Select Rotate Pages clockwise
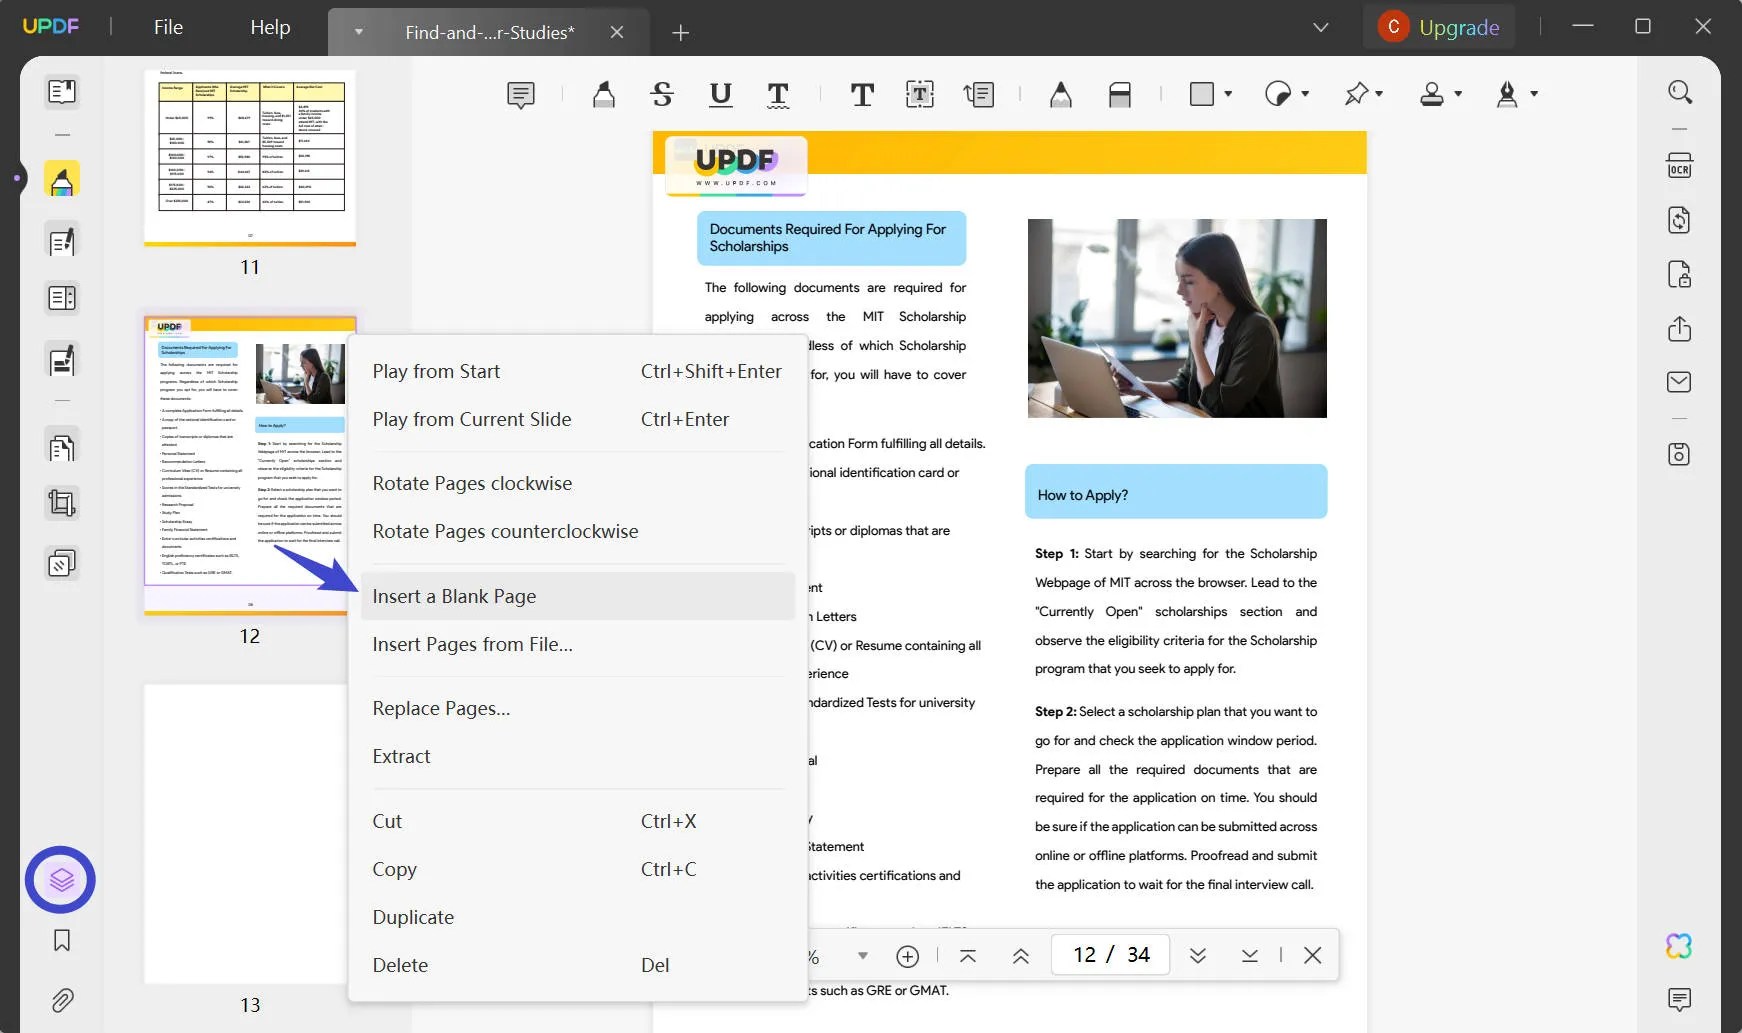1742x1033 pixels. click(472, 483)
